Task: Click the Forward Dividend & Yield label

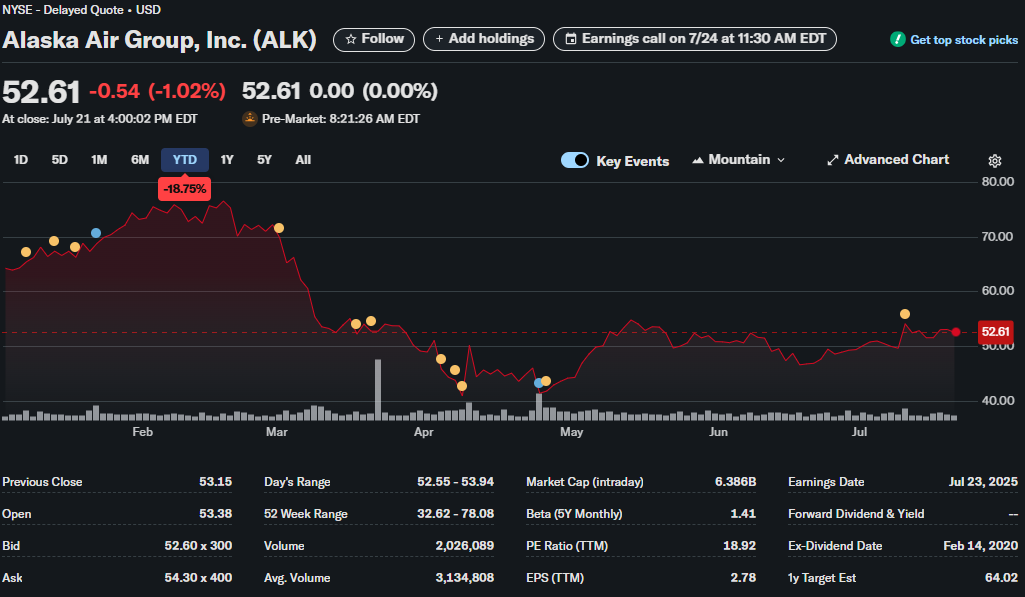Action: (x=856, y=514)
